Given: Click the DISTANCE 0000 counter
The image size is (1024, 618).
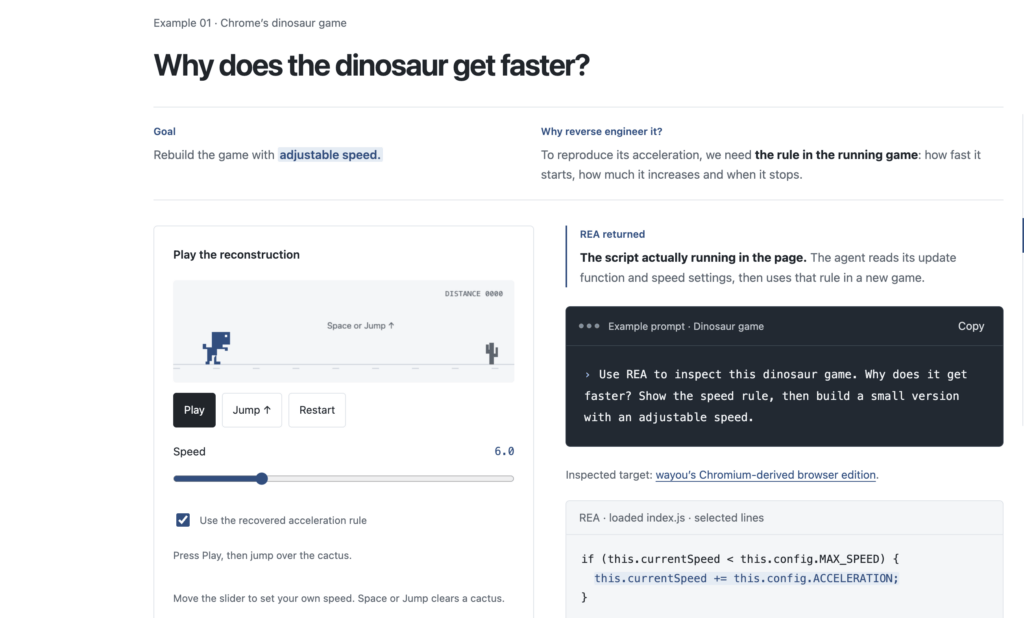Looking at the screenshot, I should [x=473, y=294].
